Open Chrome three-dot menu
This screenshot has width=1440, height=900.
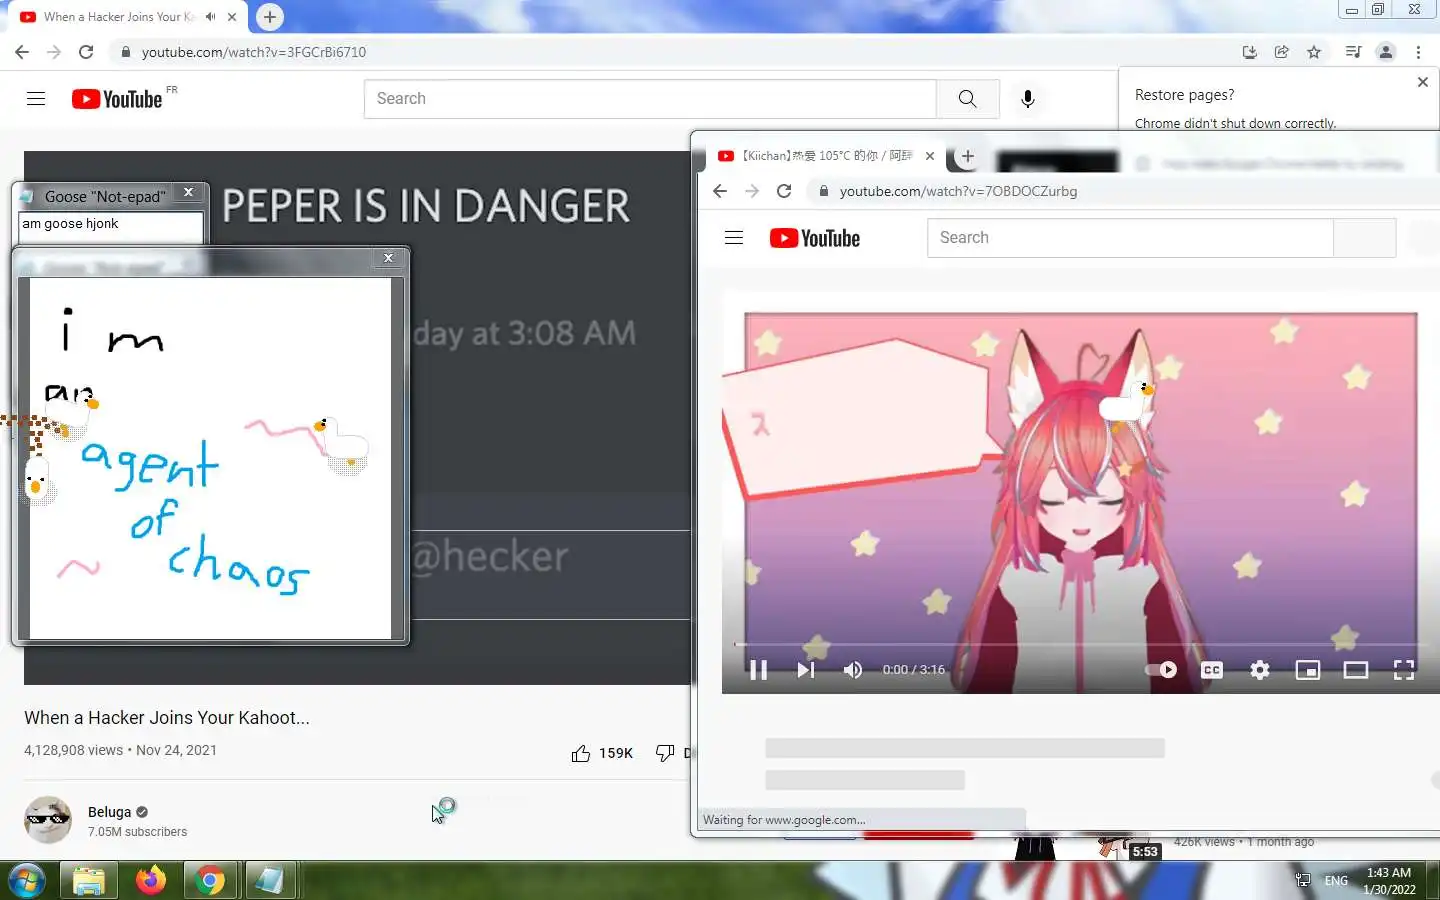click(x=1418, y=52)
